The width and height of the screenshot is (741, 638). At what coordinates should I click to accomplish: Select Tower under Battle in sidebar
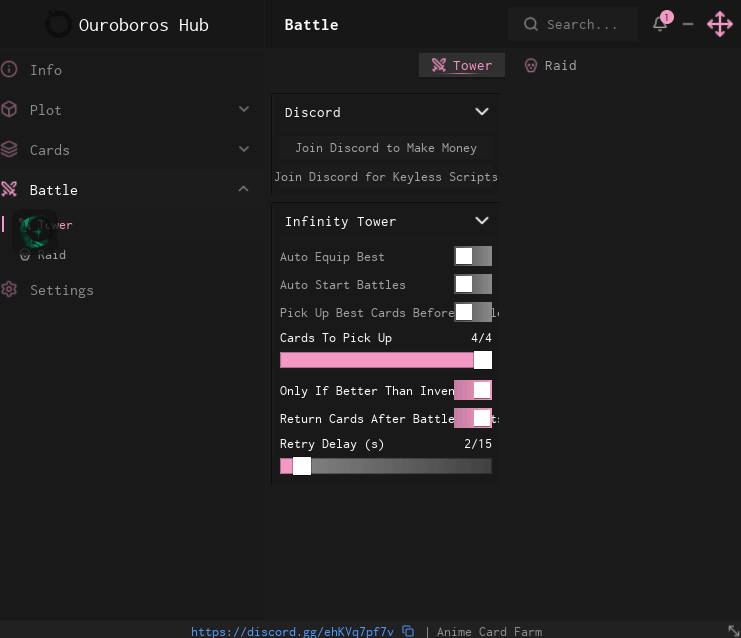click(132, 225)
